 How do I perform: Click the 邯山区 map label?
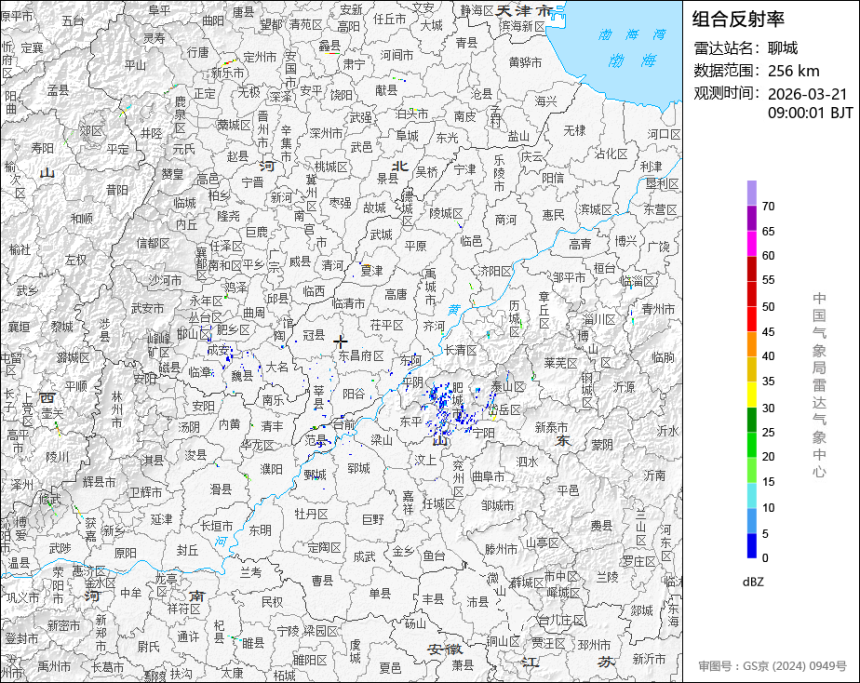pos(194,334)
